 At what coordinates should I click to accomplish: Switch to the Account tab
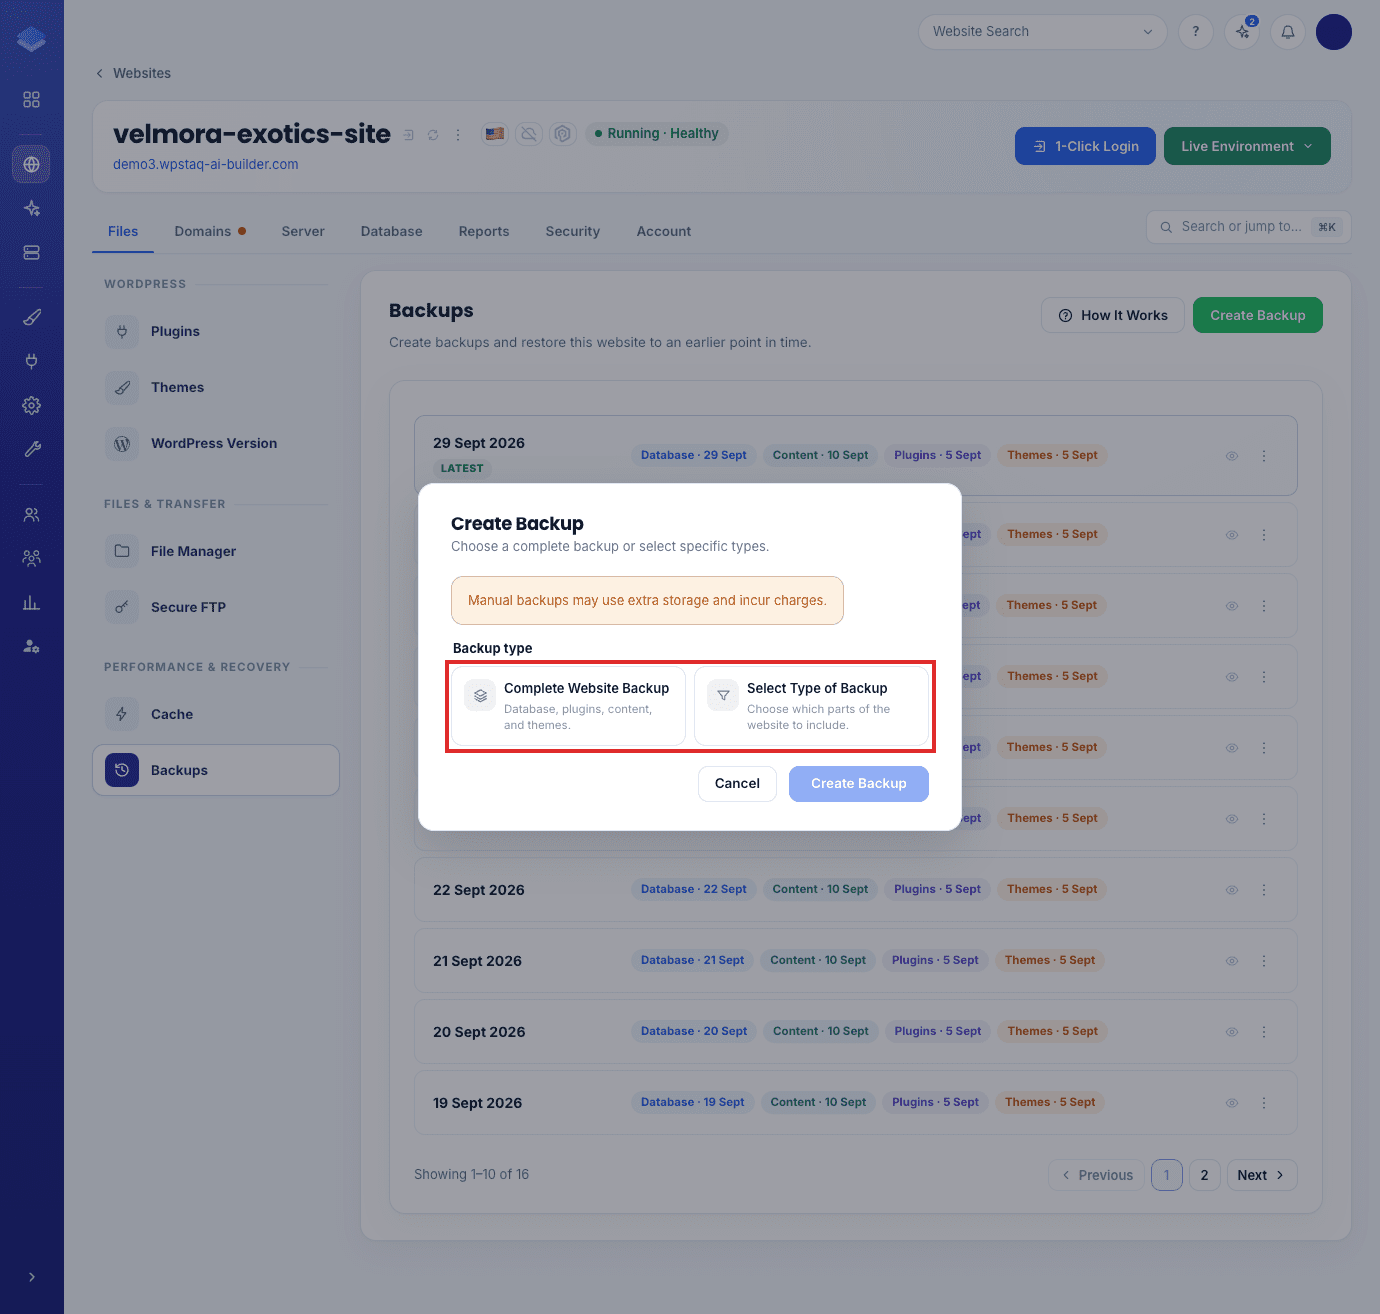tap(664, 231)
